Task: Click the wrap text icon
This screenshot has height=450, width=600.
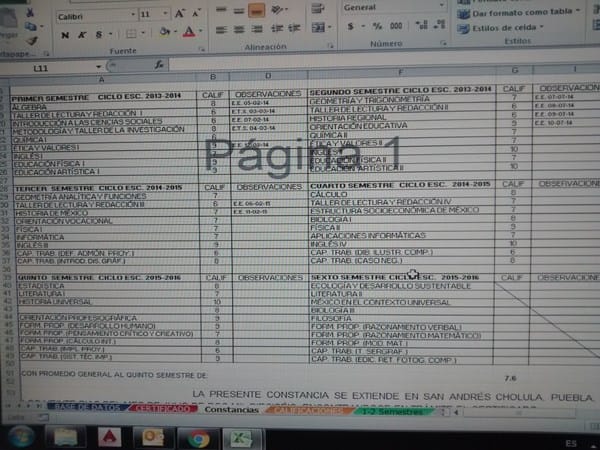Action: pyautogui.click(x=318, y=8)
